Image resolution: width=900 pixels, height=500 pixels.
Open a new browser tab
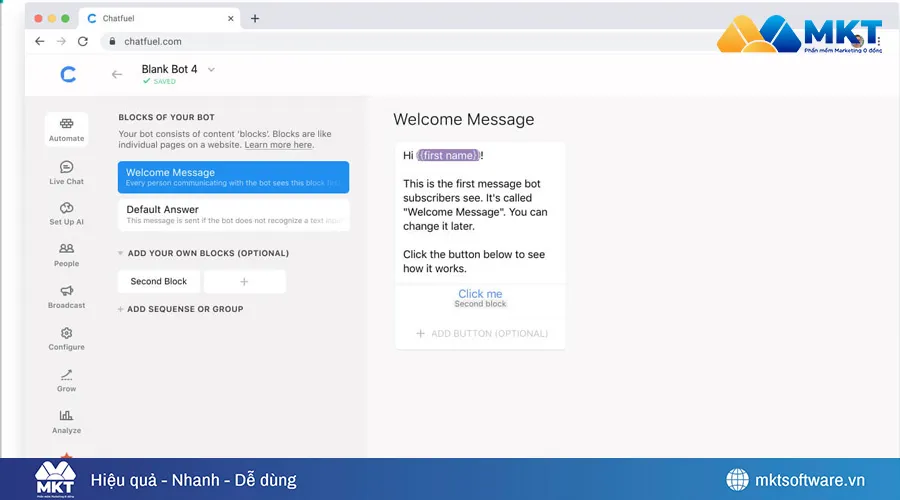(255, 18)
